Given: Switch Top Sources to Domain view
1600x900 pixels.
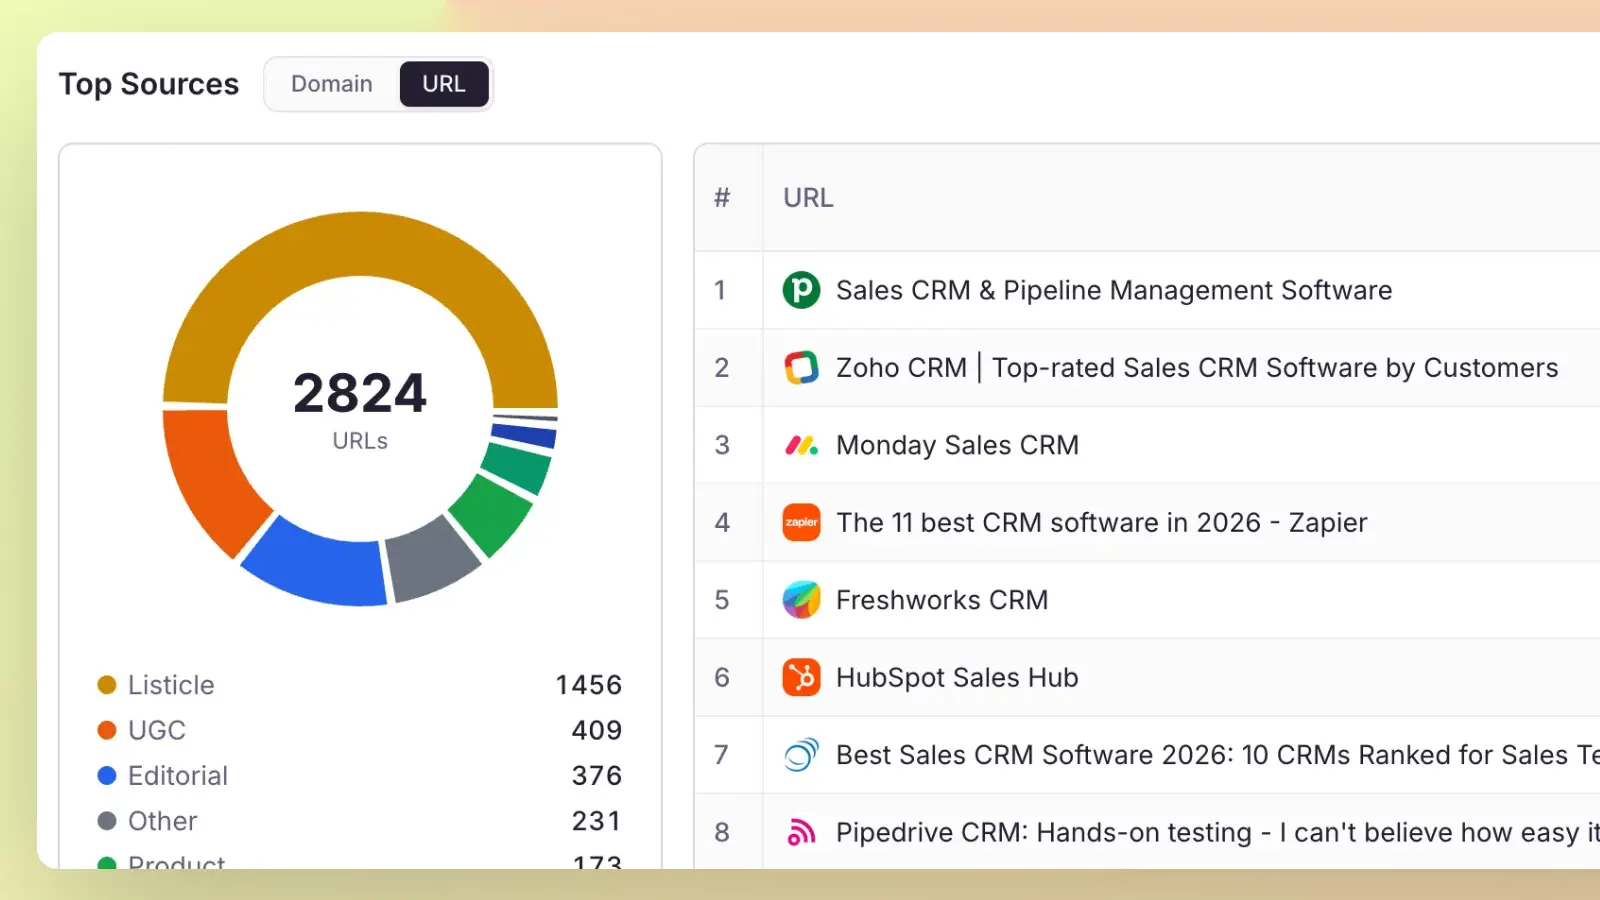Looking at the screenshot, I should [x=332, y=84].
